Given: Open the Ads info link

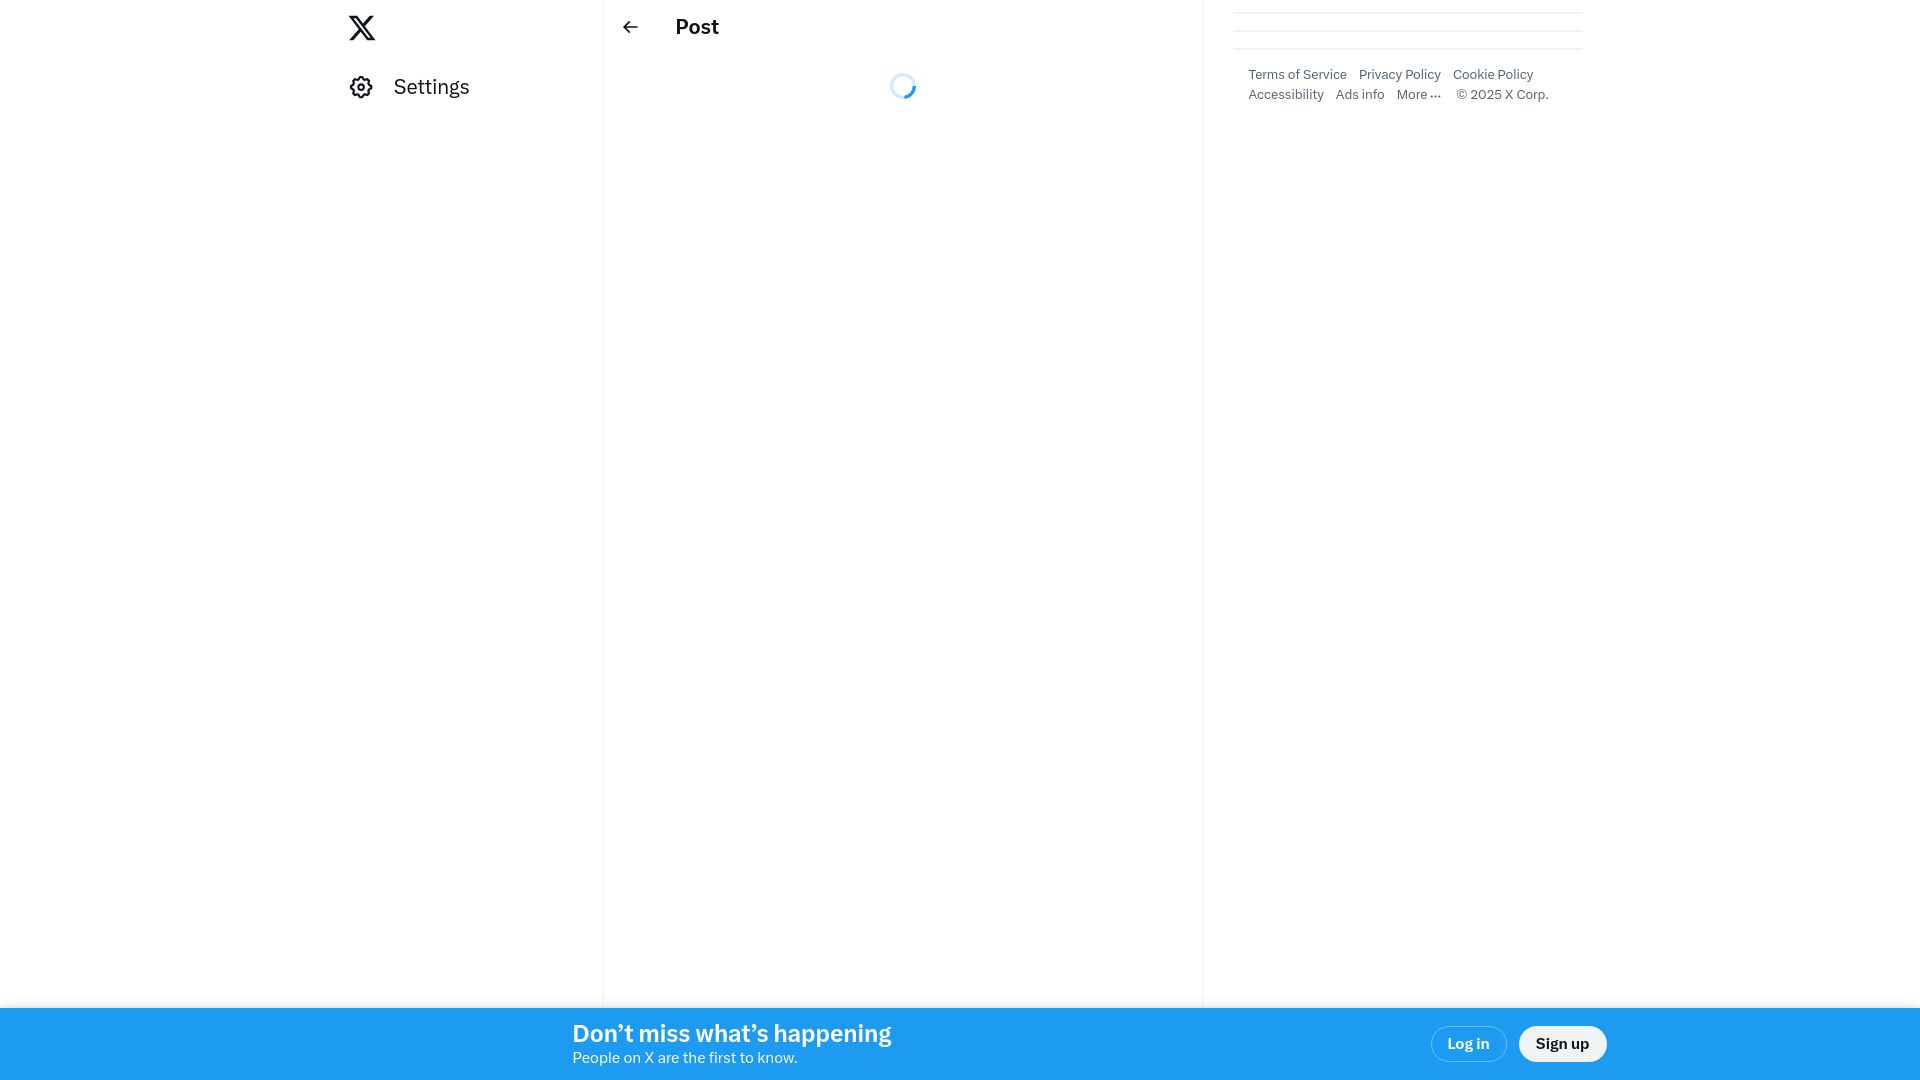Looking at the screenshot, I should coord(1359,95).
